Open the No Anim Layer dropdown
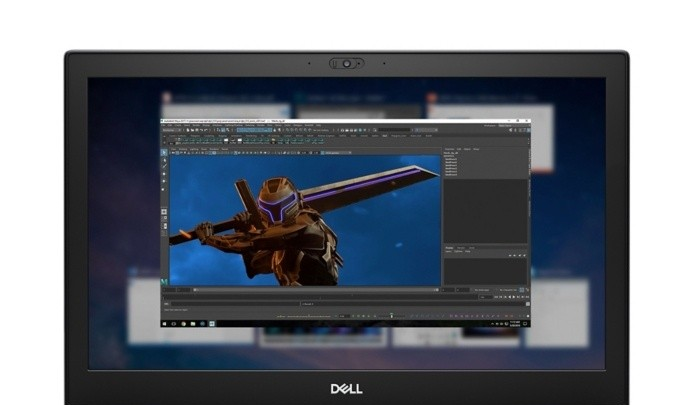The height and width of the screenshot is (405, 690). pyautogui.click(x=484, y=290)
